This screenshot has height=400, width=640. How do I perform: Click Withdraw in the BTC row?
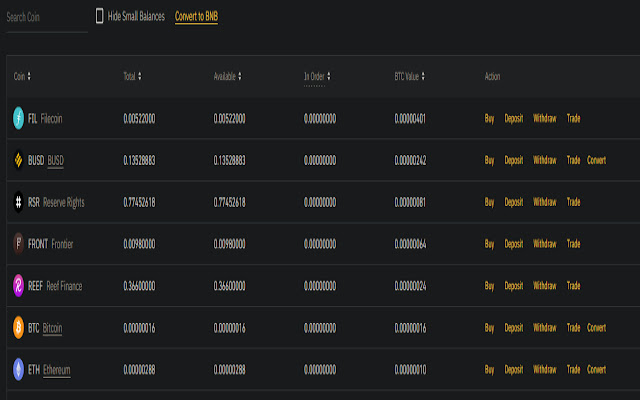[544, 328]
